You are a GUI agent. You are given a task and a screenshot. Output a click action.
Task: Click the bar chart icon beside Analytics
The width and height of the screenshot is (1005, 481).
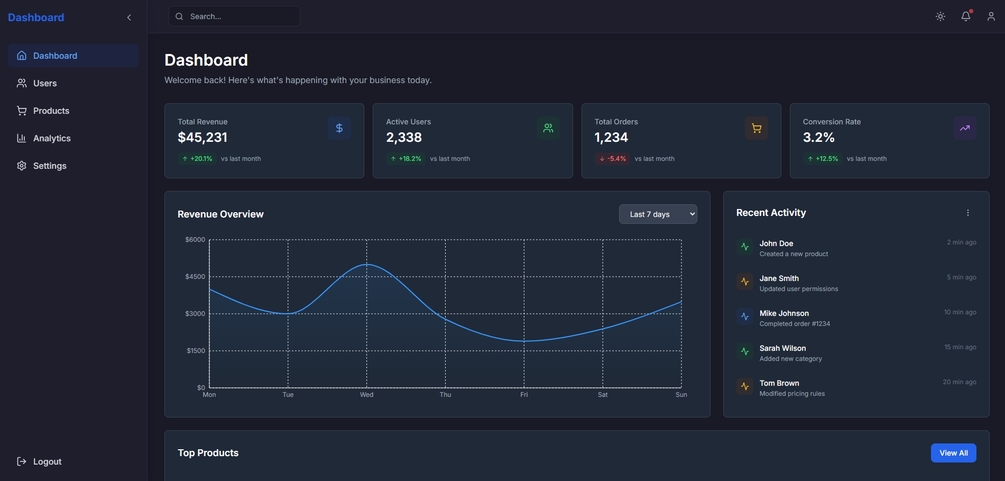tap(22, 139)
